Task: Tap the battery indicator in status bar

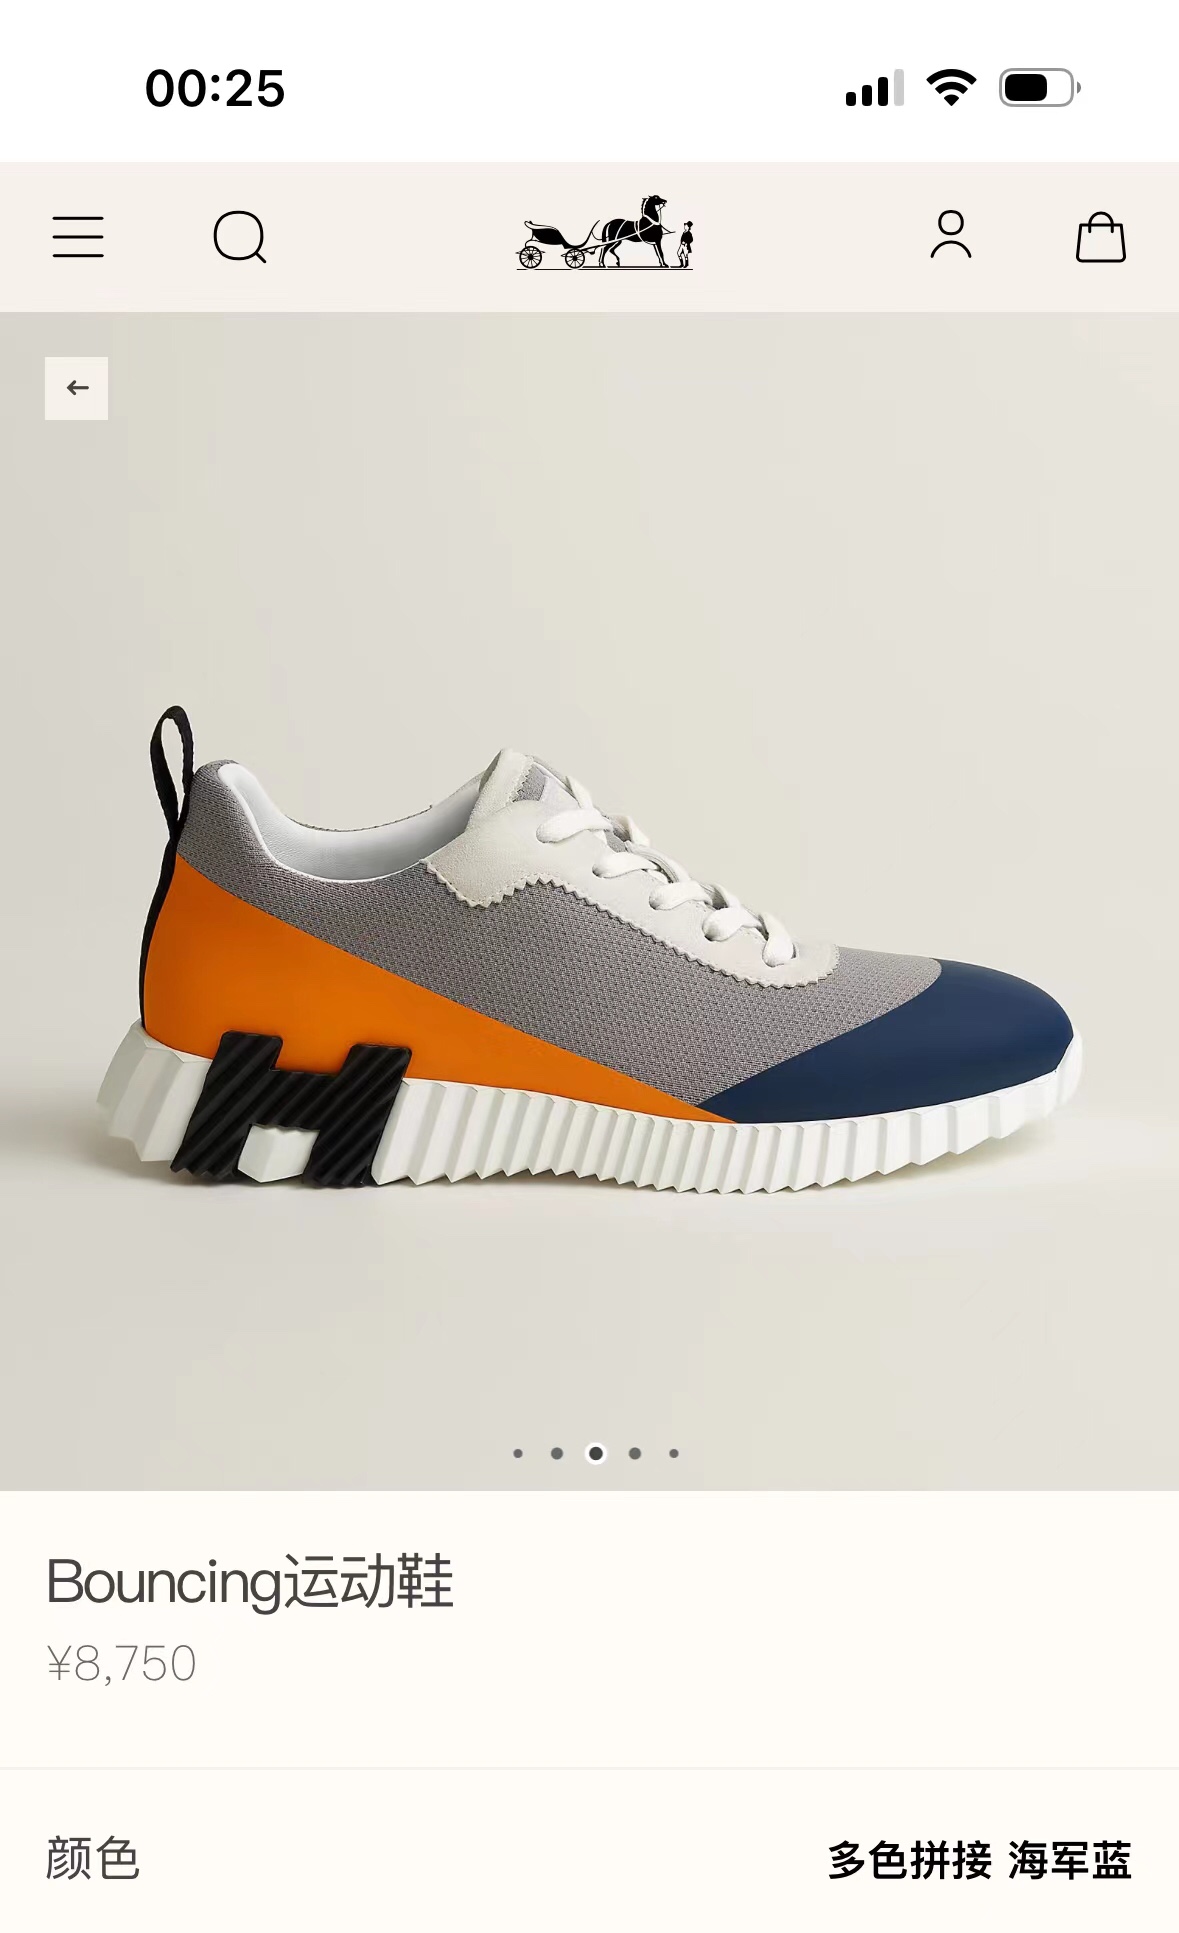Action: click(x=1040, y=88)
